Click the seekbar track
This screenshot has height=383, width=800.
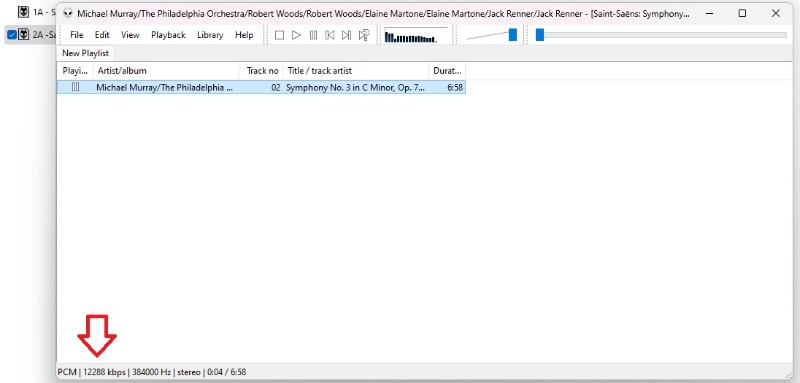pyautogui.click(x=661, y=35)
